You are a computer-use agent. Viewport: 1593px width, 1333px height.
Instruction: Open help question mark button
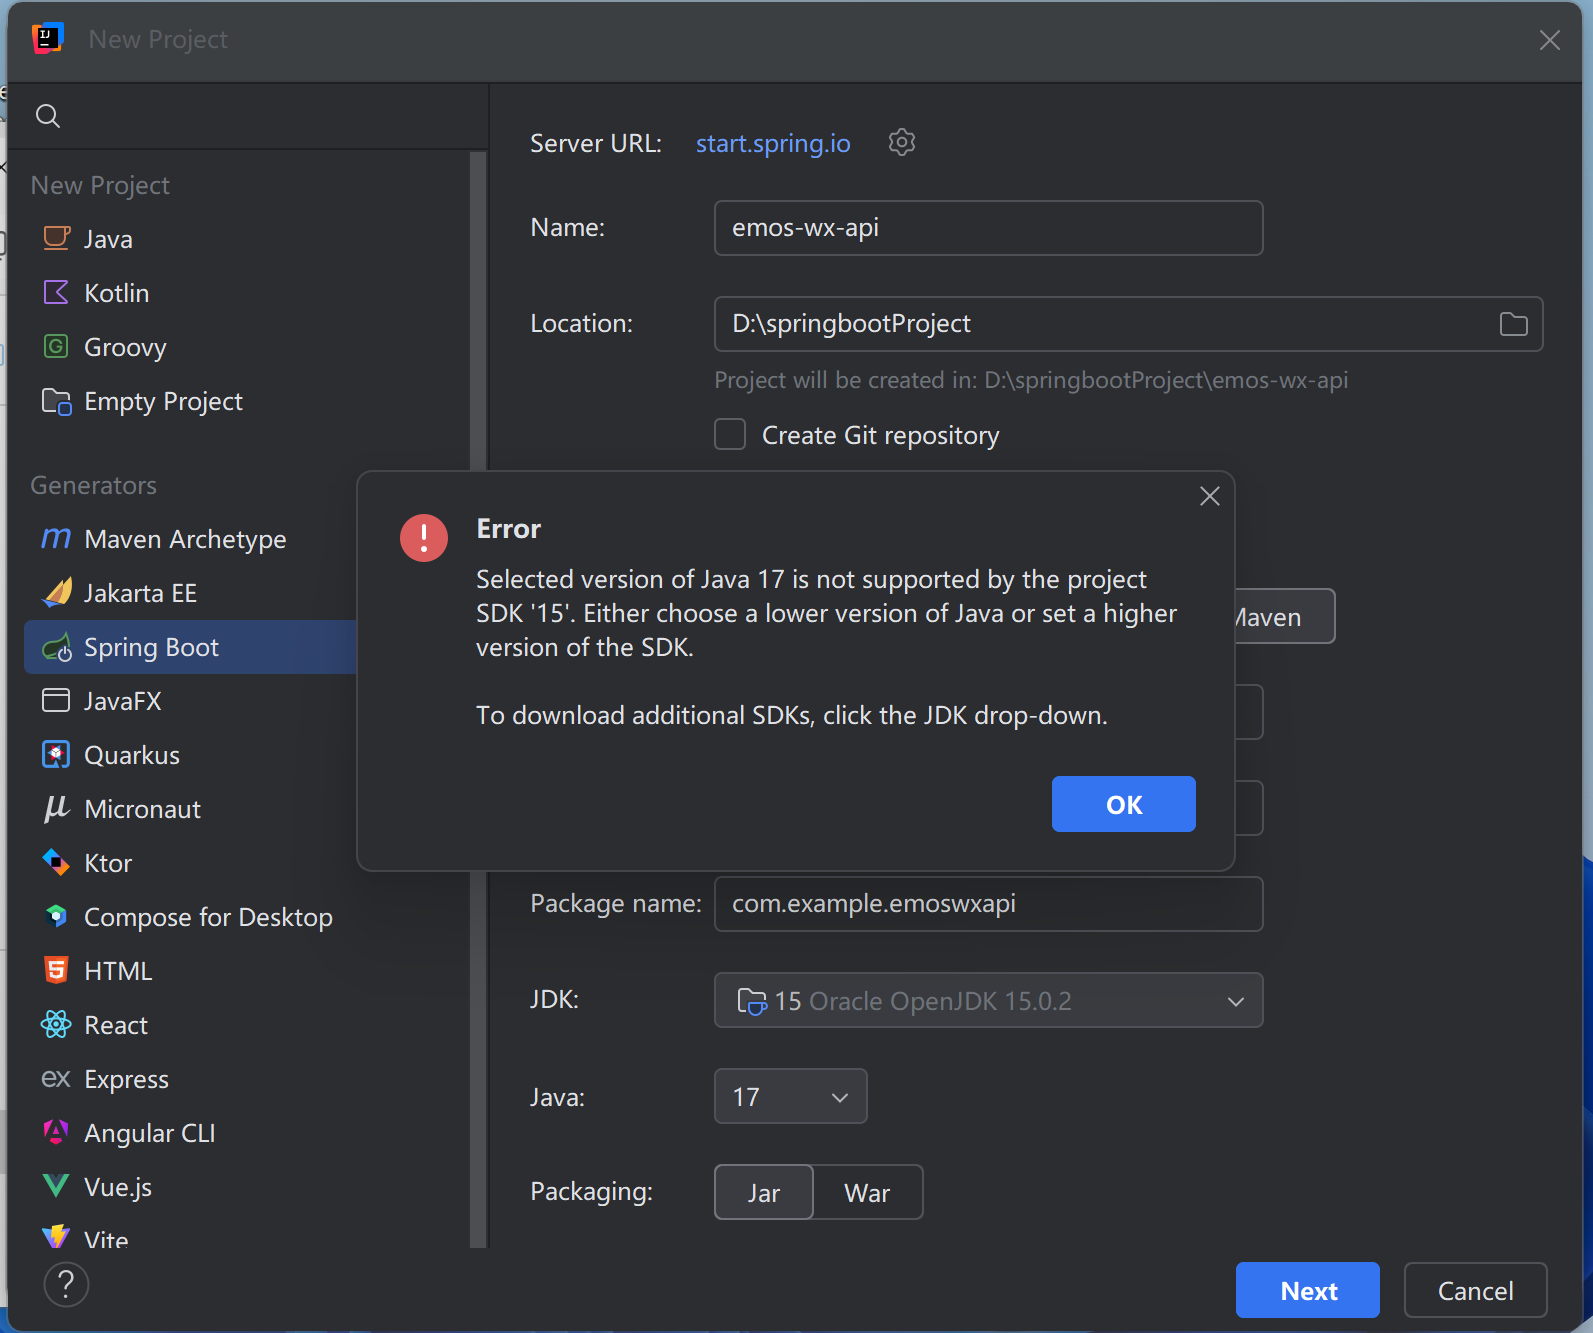coord(66,1285)
